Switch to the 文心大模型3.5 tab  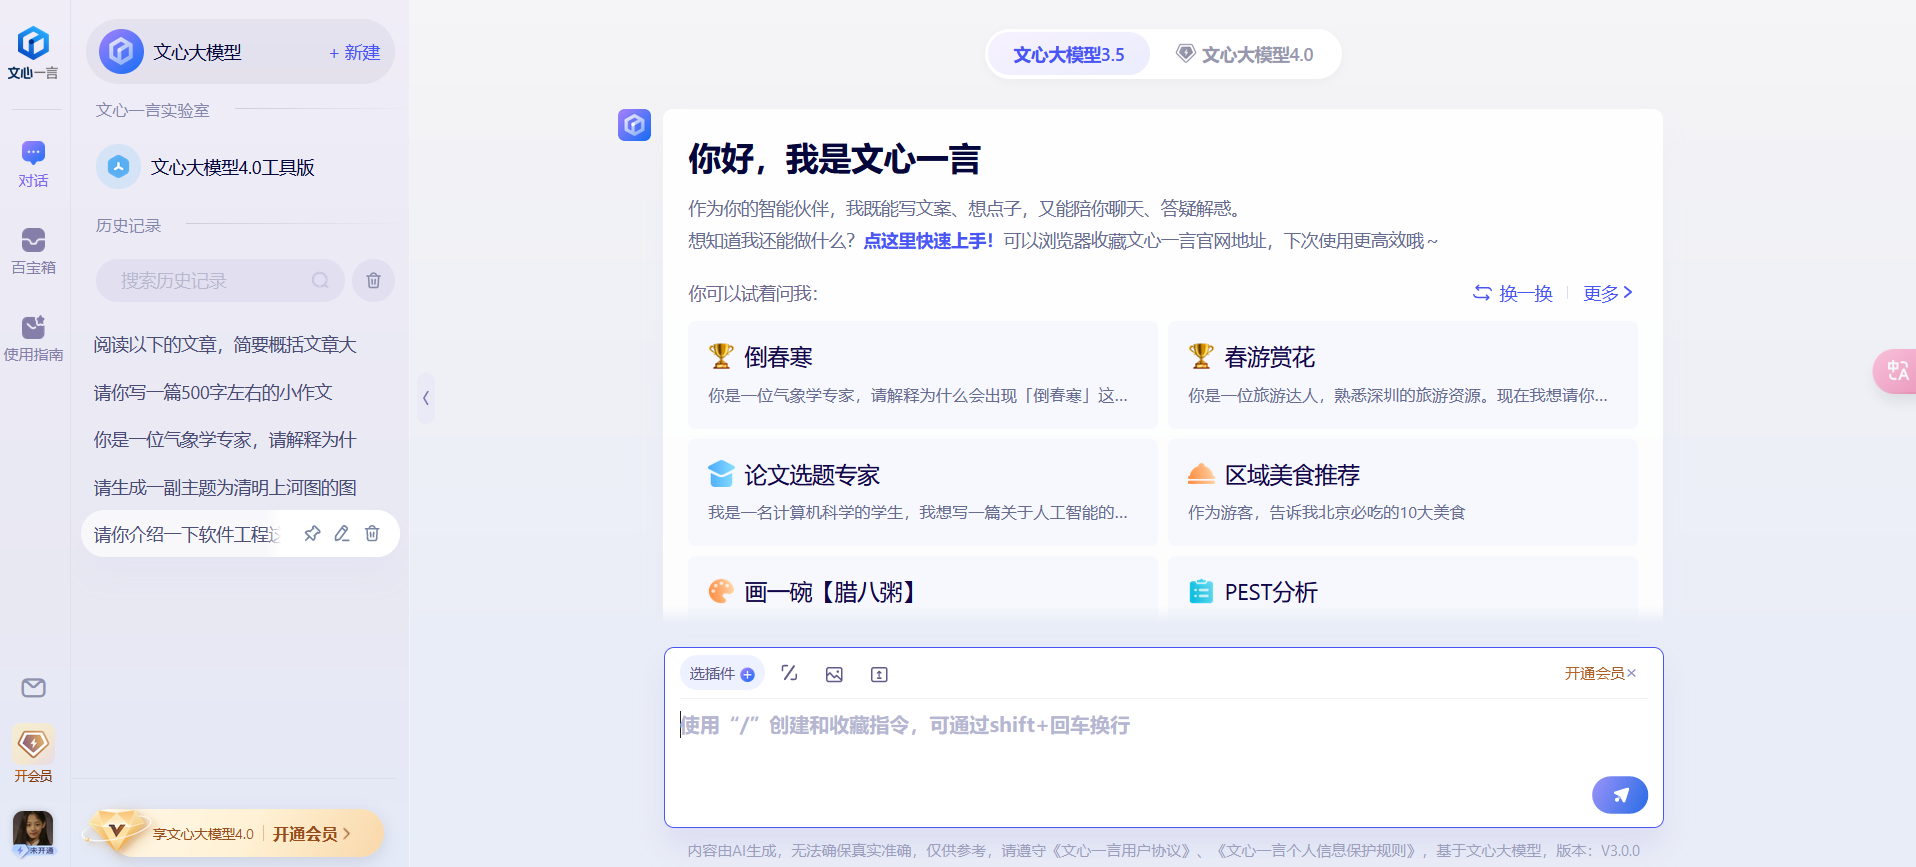click(x=1068, y=54)
